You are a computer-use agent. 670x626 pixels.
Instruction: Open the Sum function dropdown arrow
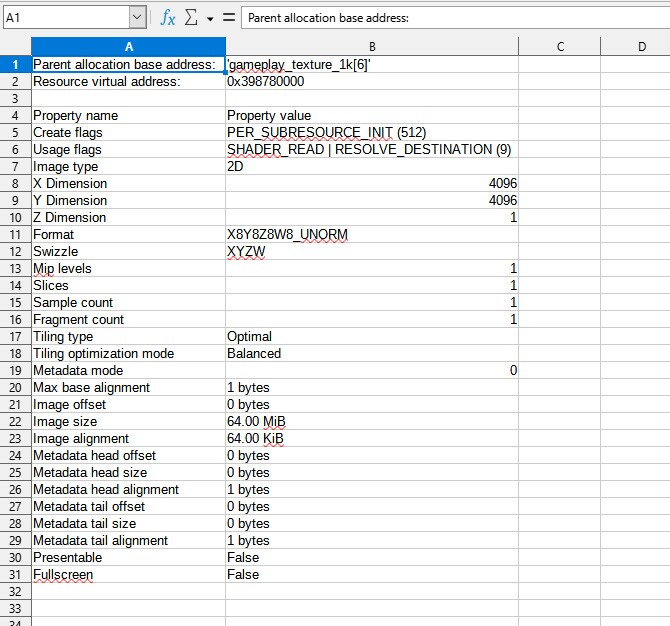coord(210,19)
